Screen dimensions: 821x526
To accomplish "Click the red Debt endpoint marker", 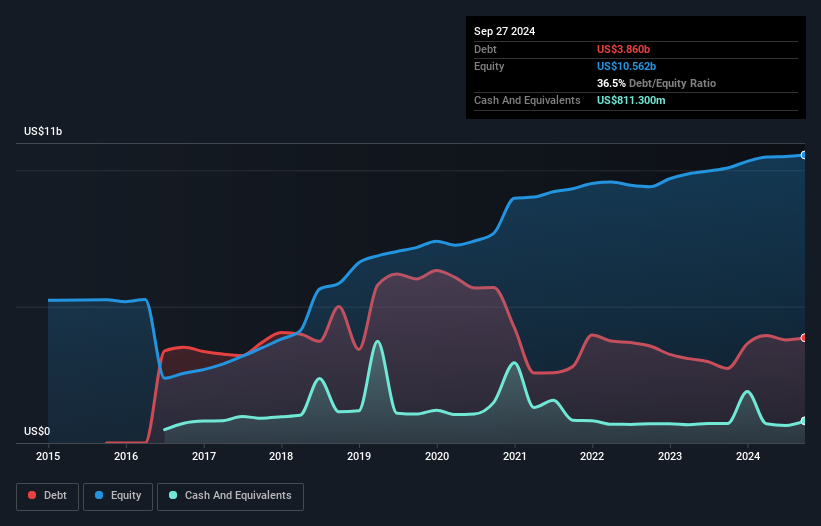I will click(x=804, y=338).
